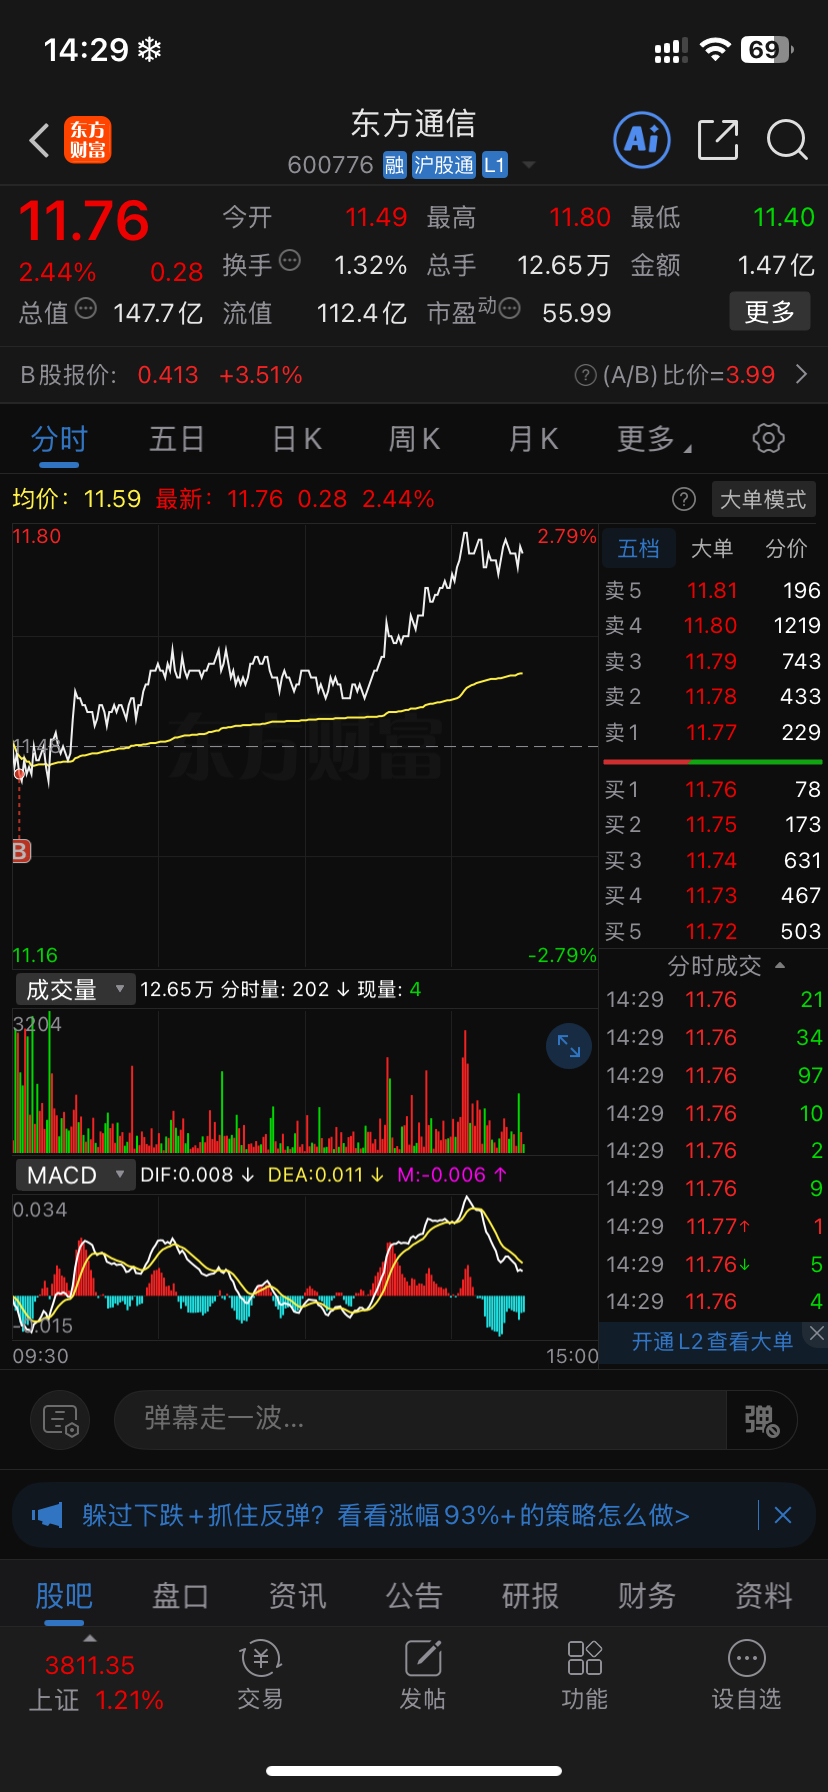Tap the 沪股通 tag
The height and width of the screenshot is (1792, 828).
click(443, 165)
